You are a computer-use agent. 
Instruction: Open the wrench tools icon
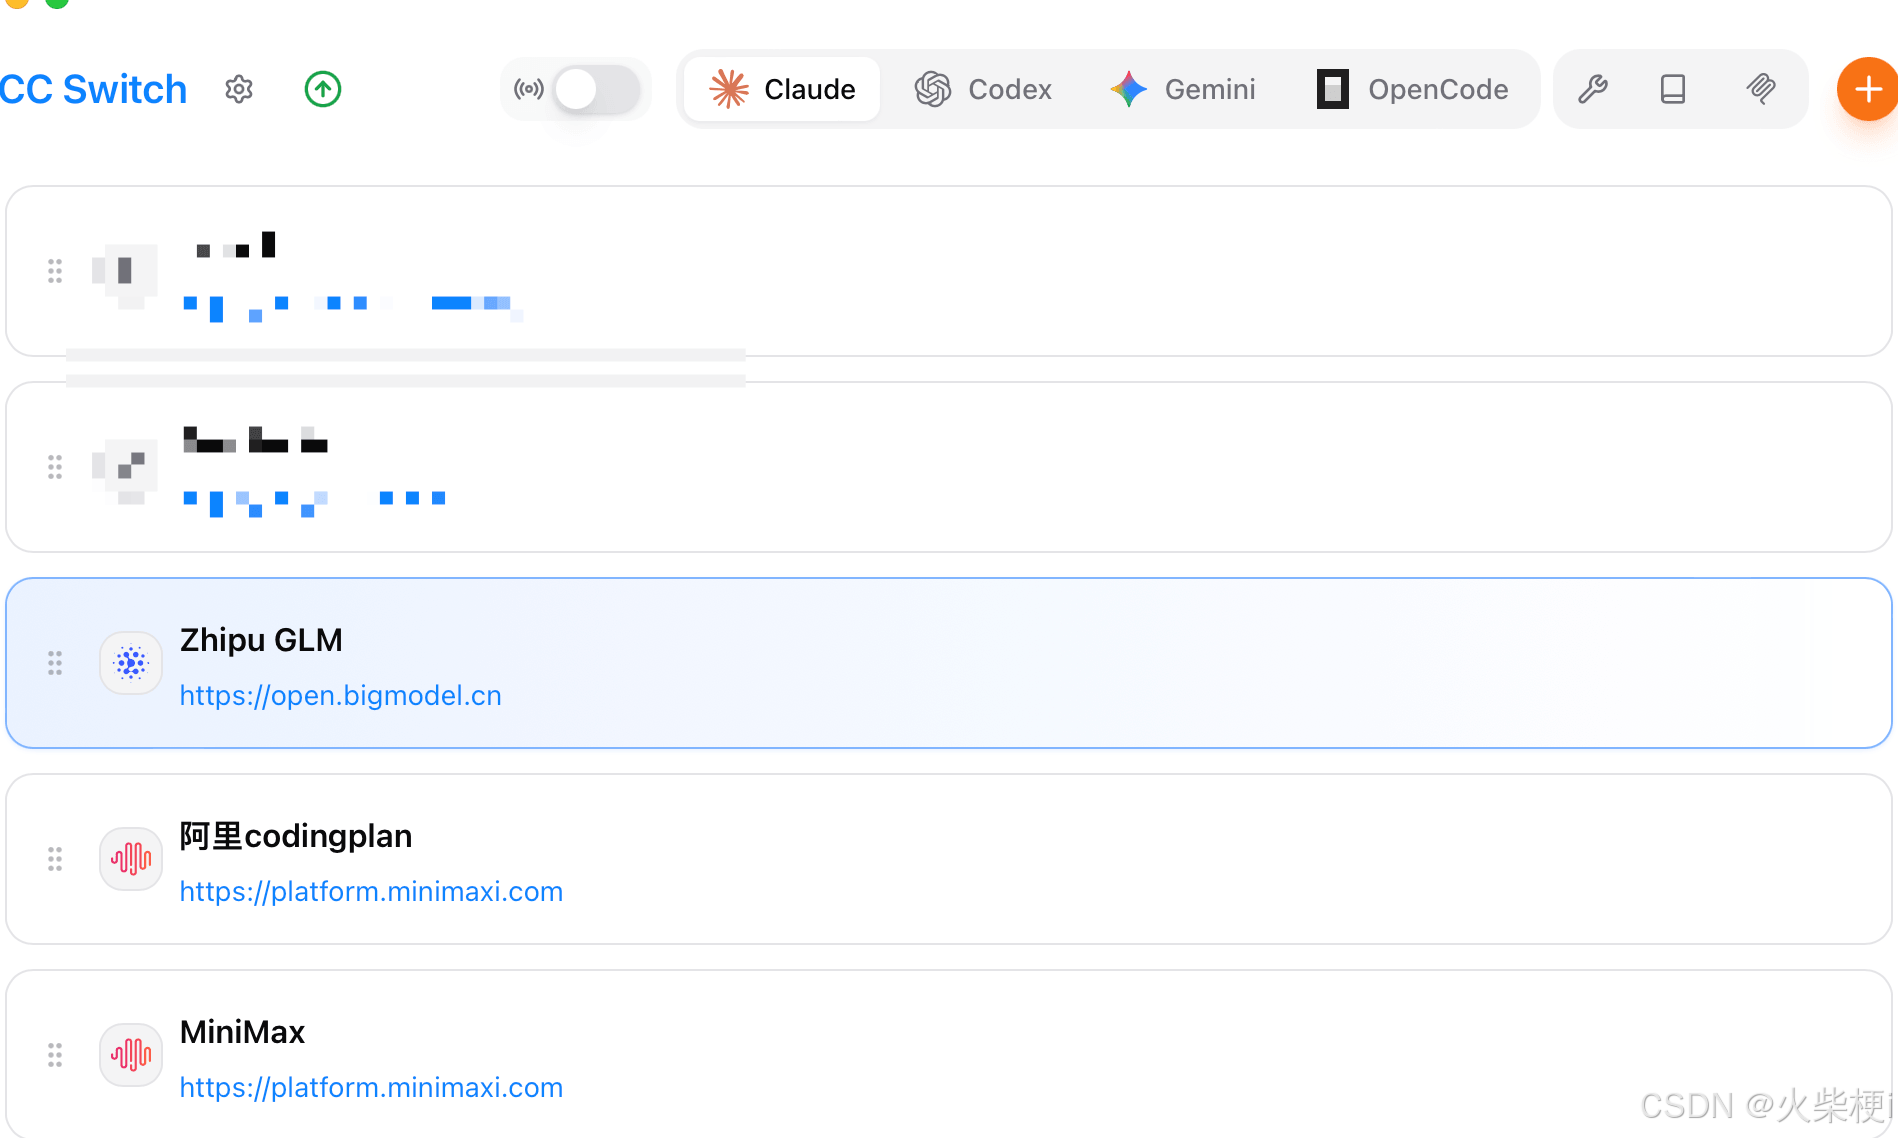point(1593,89)
